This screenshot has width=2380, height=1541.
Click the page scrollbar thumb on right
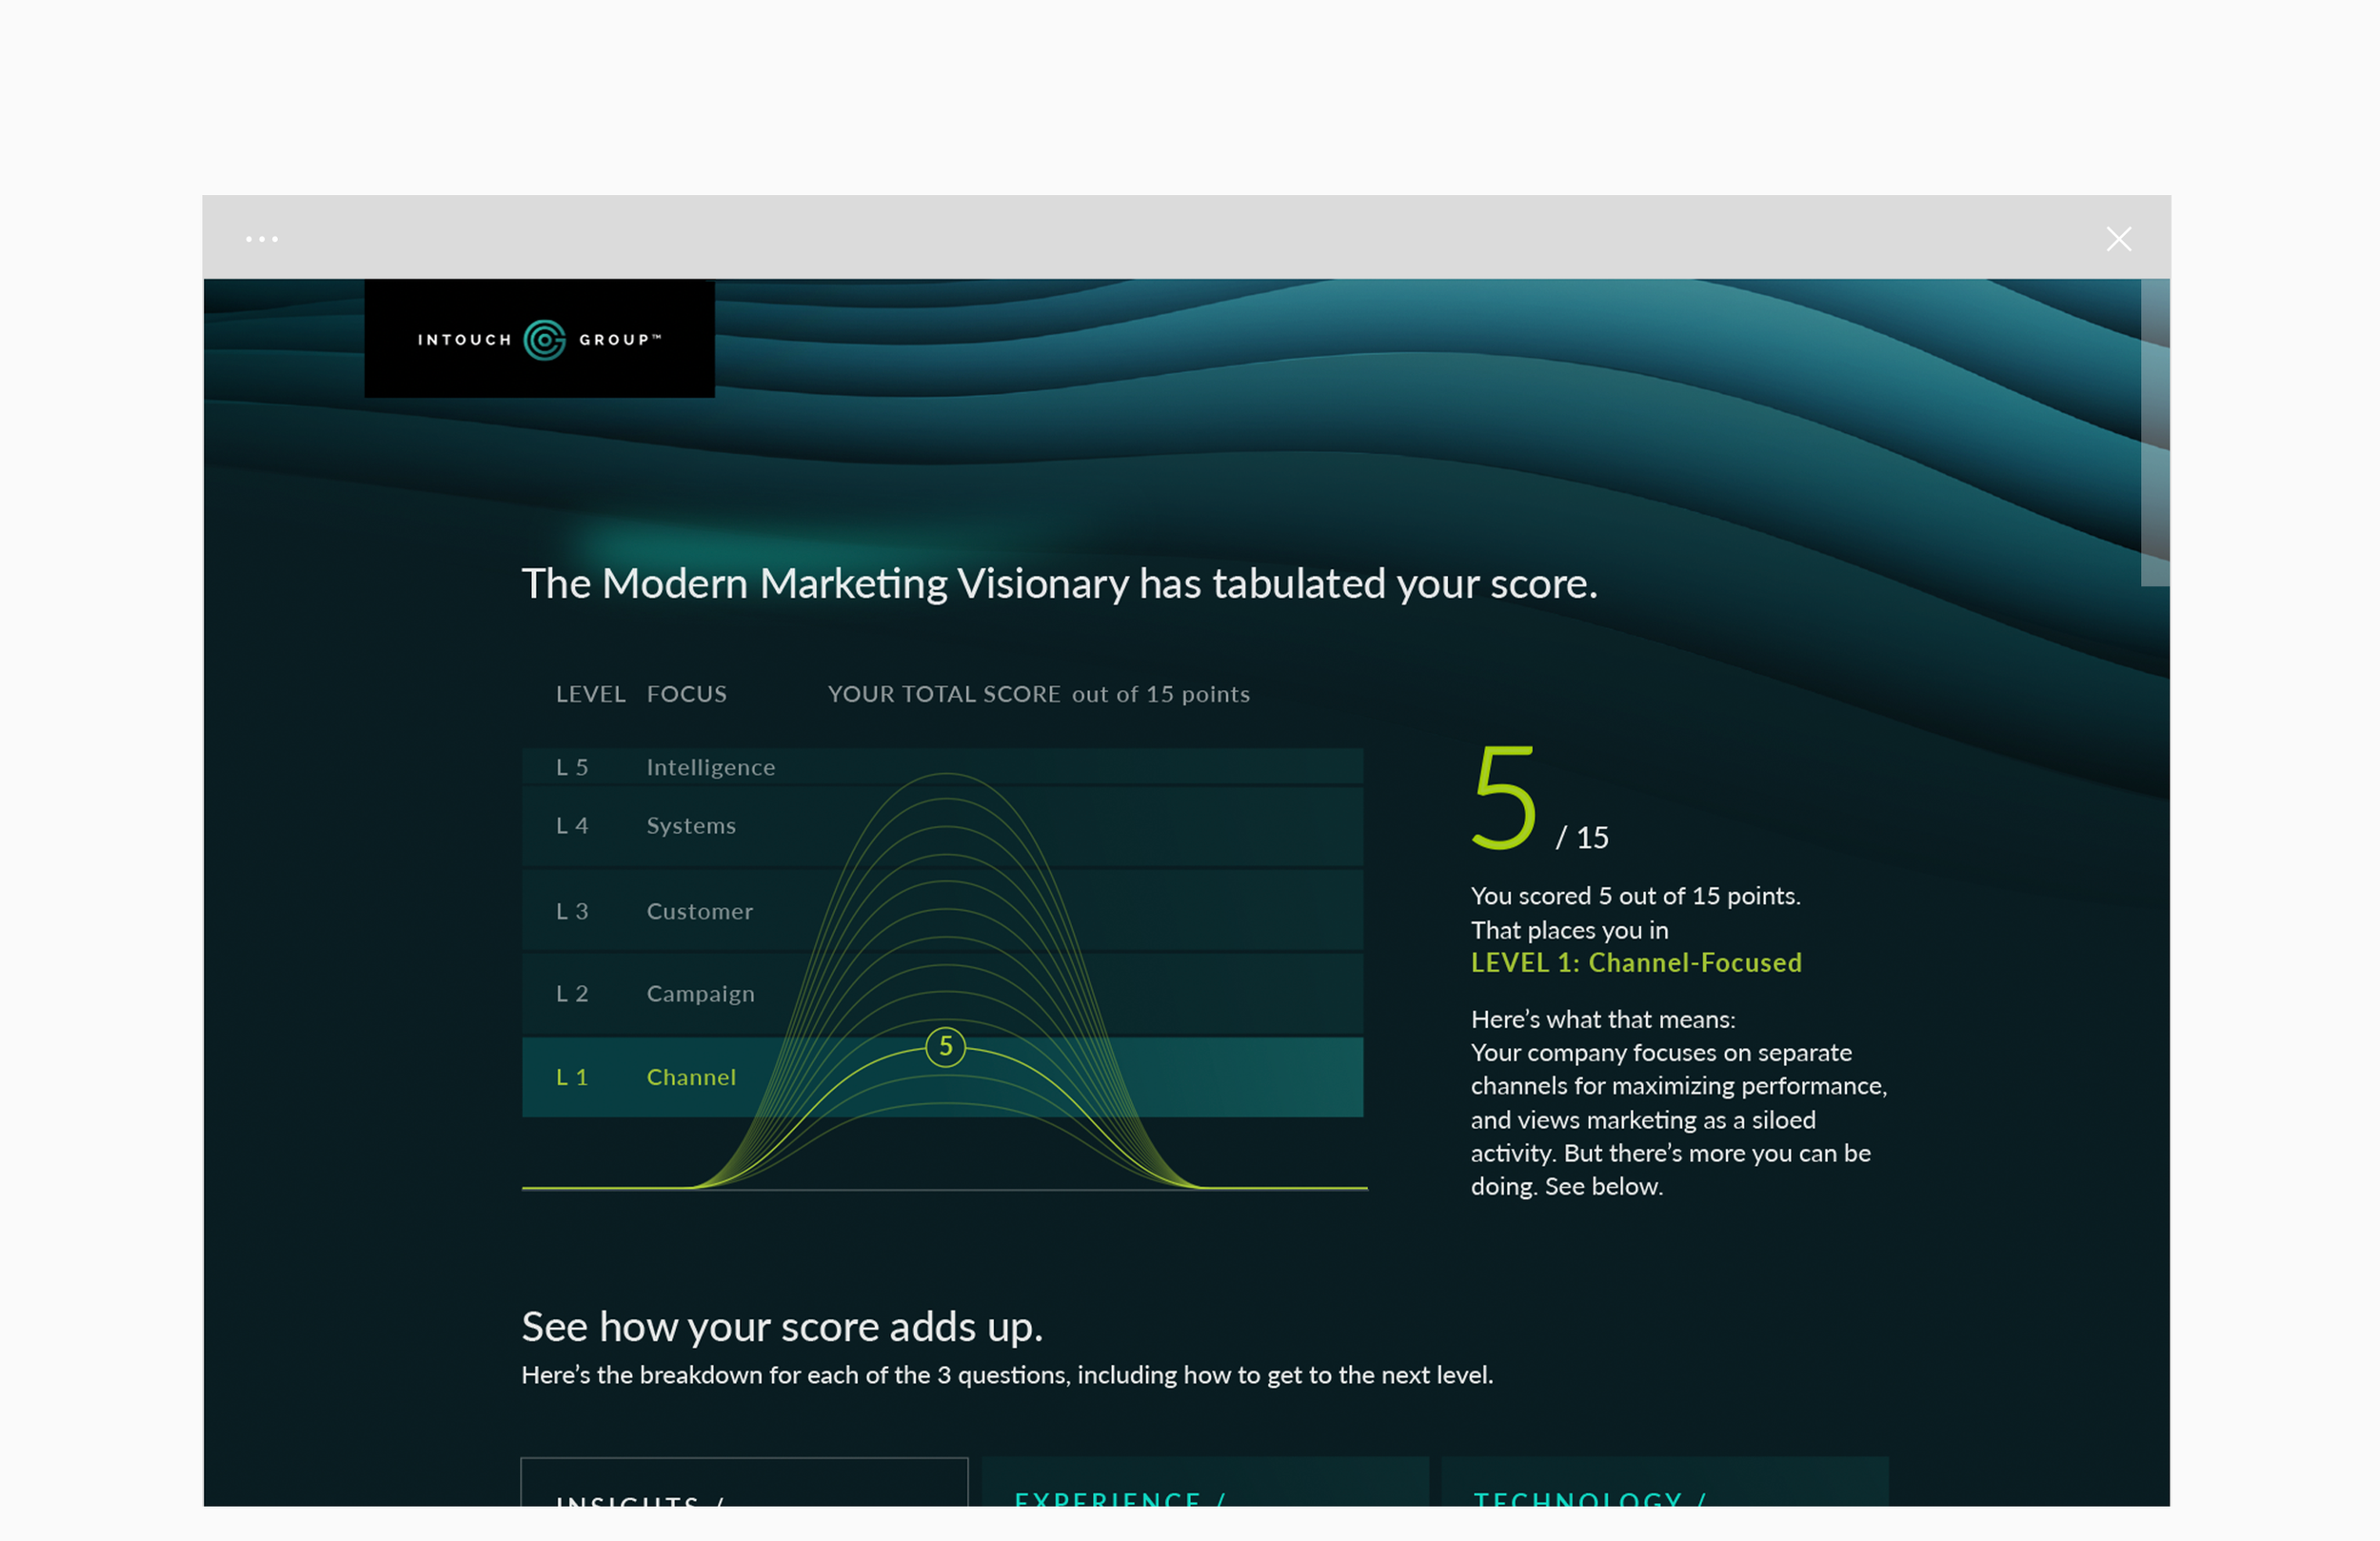click(x=2155, y=432)
